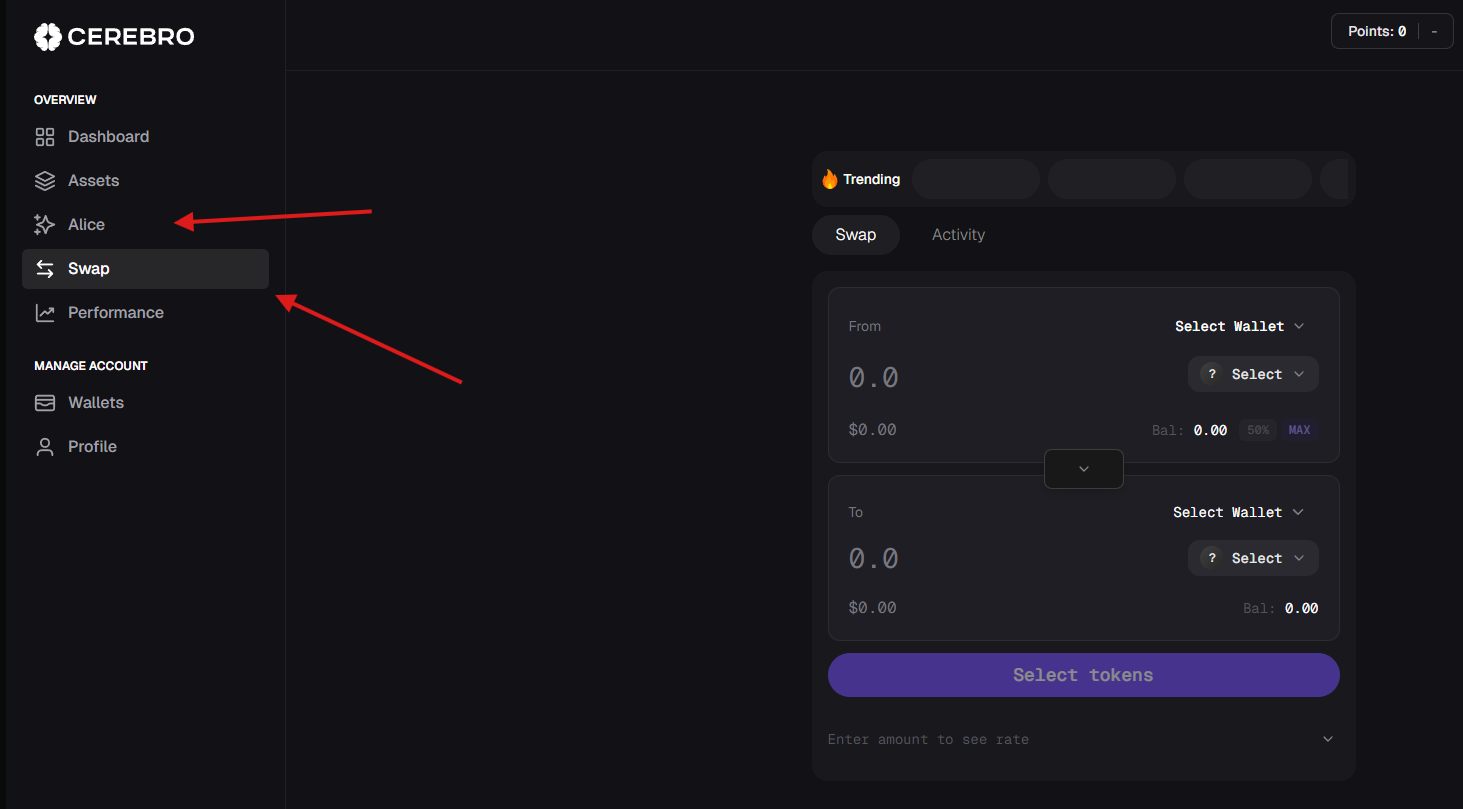Open the From Select Wallet dropdown

pos(1239,326)
